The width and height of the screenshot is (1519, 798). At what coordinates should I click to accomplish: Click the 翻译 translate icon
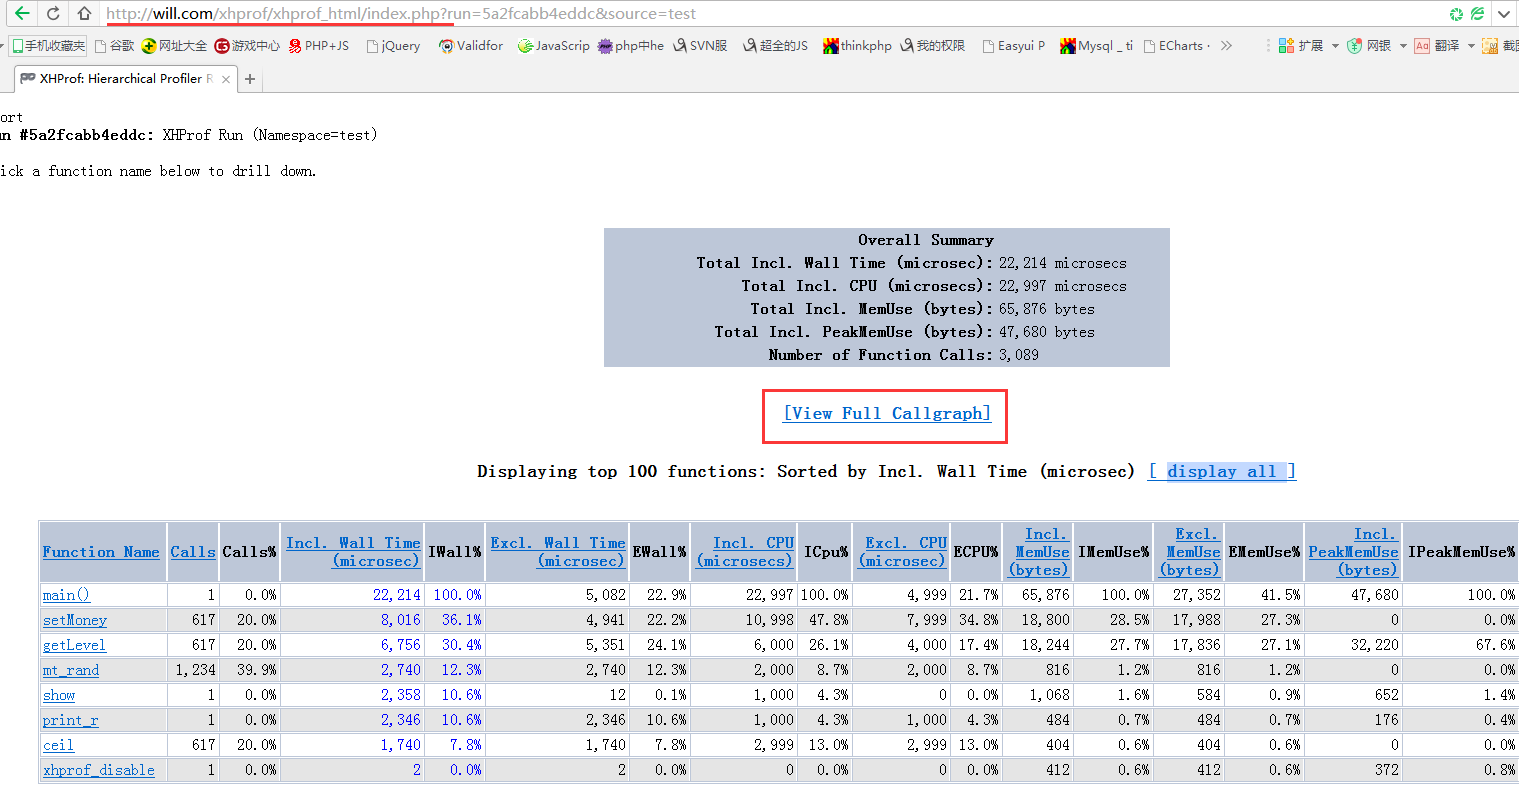pos(1422,46)
